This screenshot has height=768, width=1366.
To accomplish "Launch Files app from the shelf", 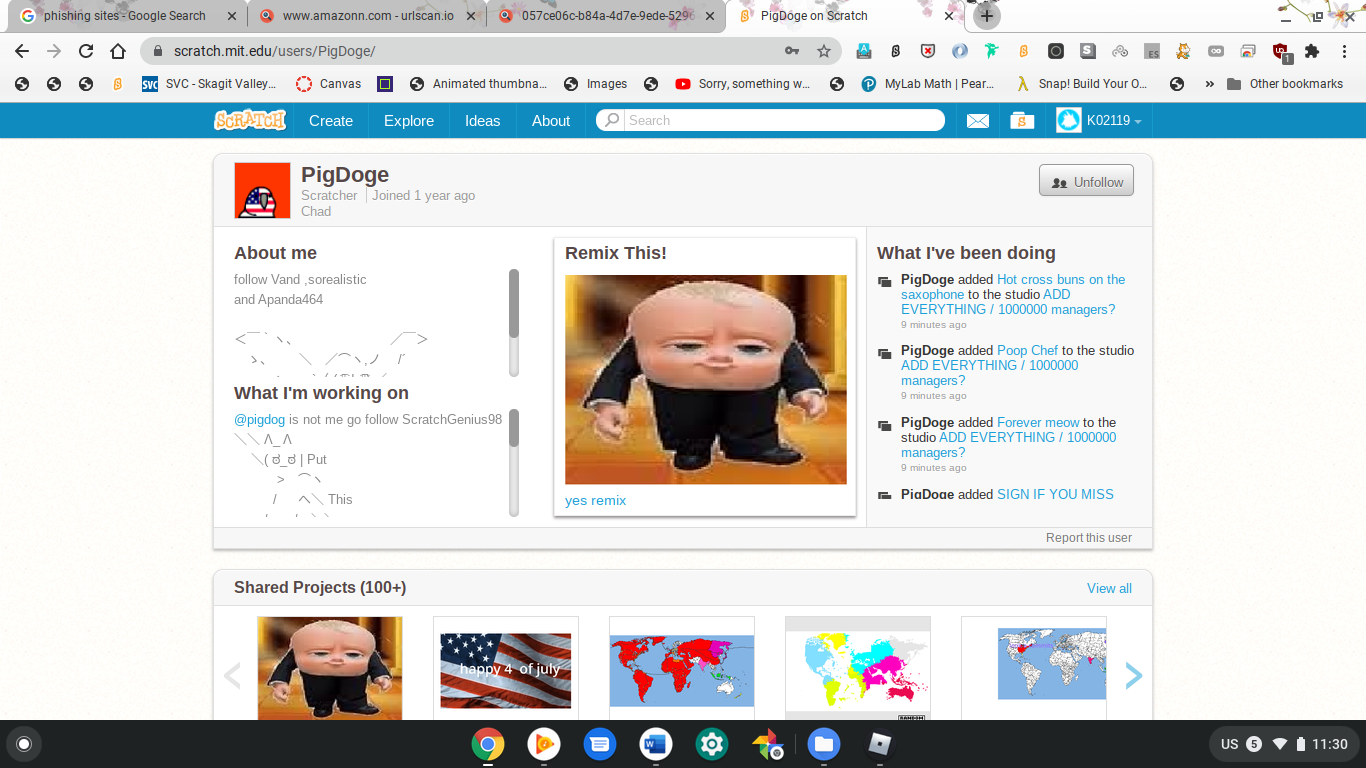I will click(823, 744).
